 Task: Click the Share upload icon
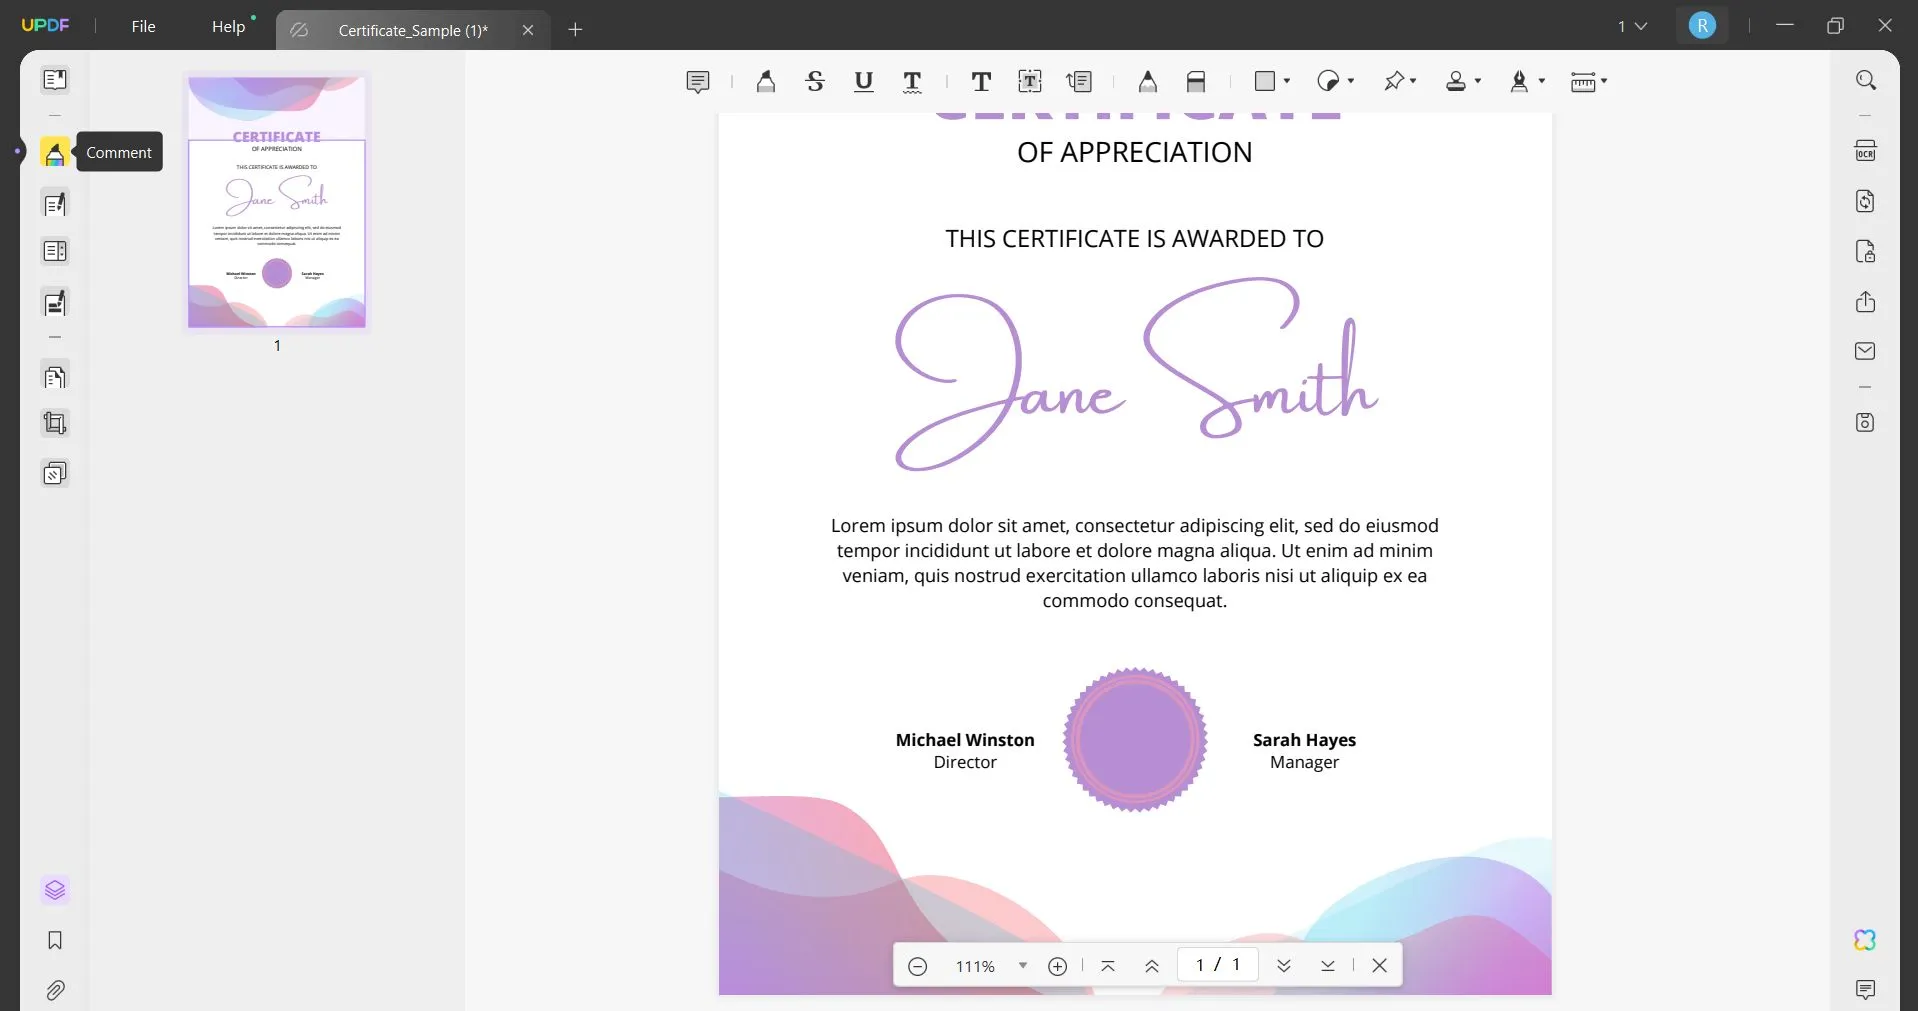[x=1866, y=301]
